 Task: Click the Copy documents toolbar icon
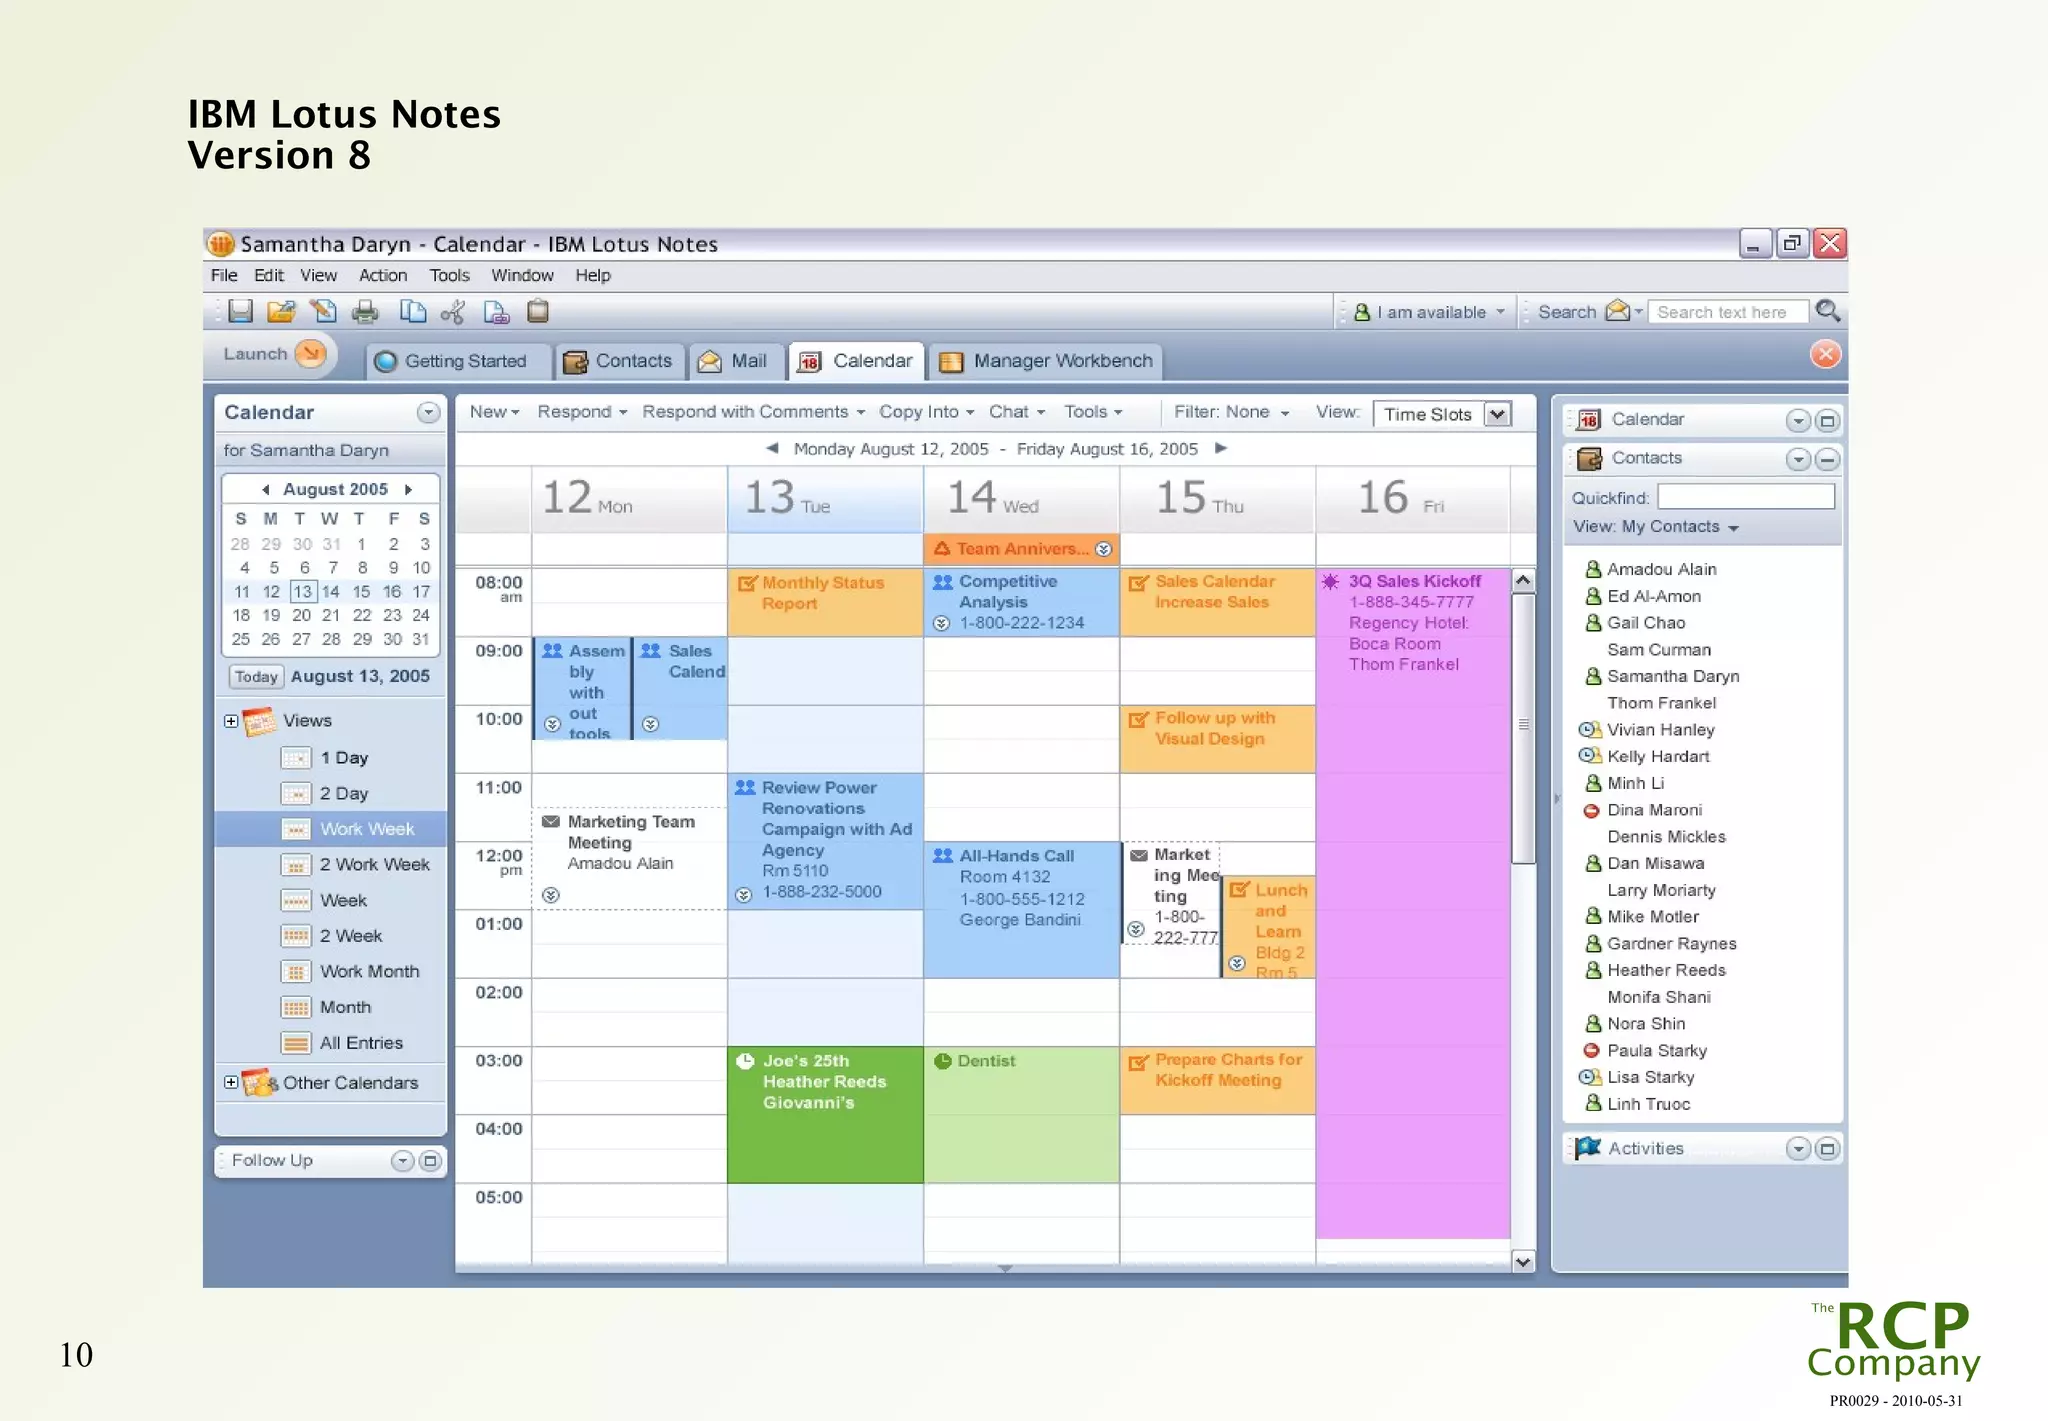pos(412,312)
